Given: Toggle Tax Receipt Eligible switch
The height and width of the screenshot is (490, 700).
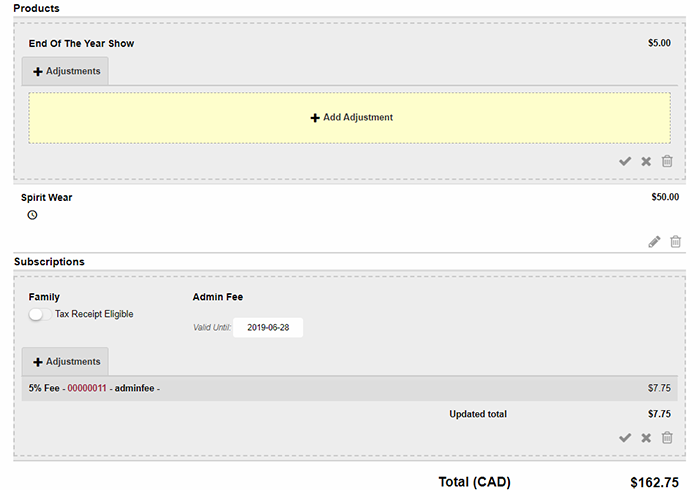Looking at the screenshot, I should pos(40,314).
